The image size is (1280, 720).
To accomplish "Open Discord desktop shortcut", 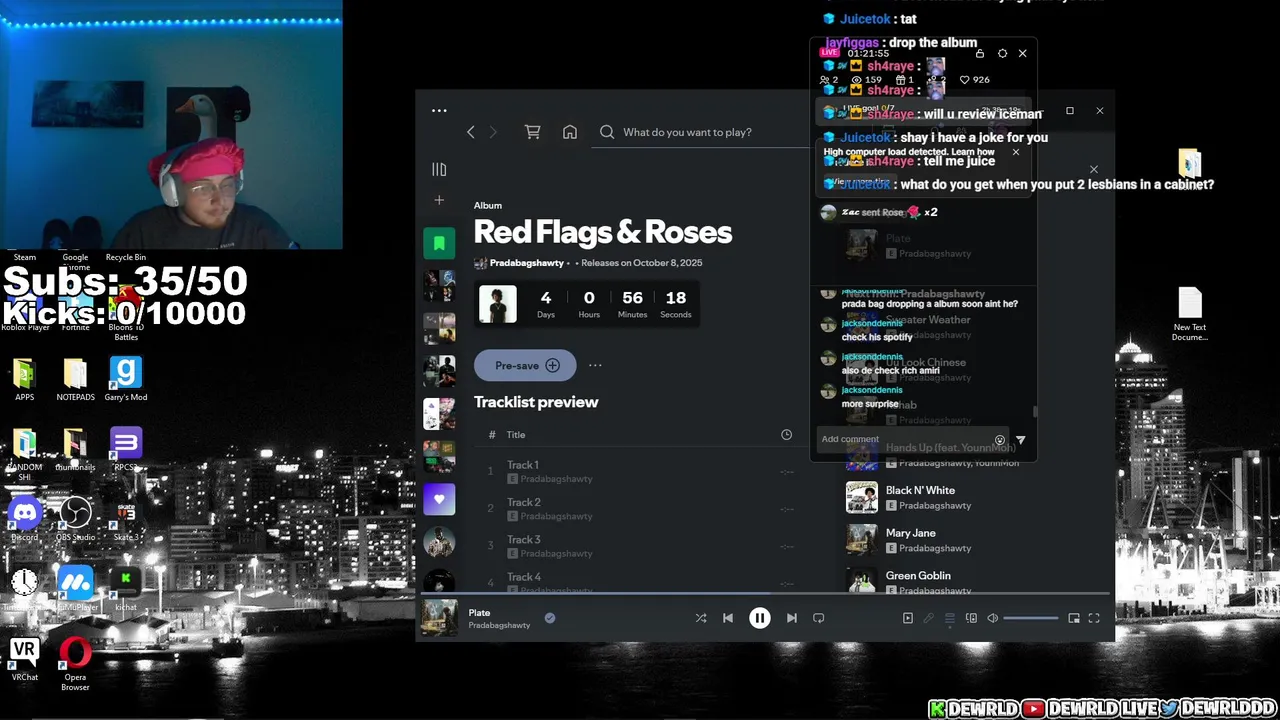I will click(x=24, y=518).
